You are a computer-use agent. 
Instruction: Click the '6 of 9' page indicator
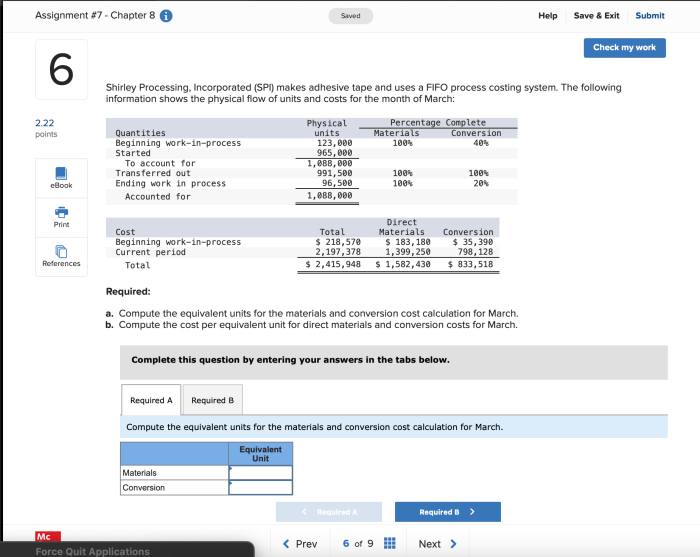pyautogui.click(x=358, y=544)
